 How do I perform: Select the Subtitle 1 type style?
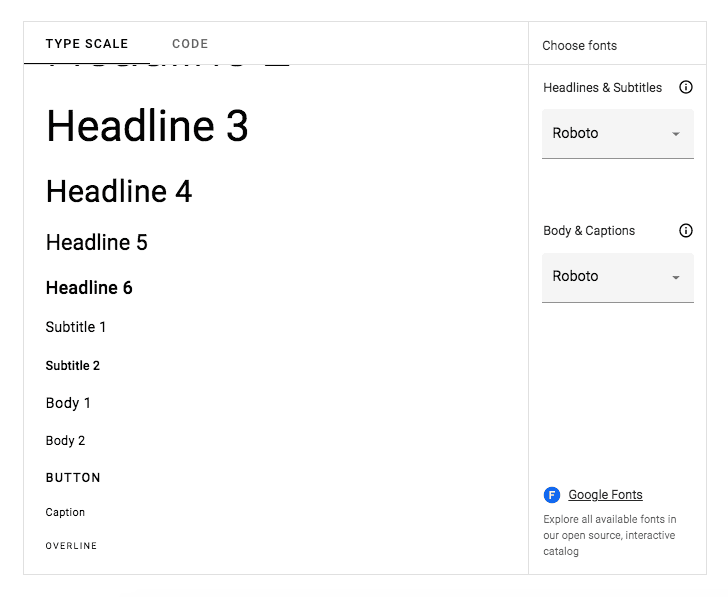(76, 327)
